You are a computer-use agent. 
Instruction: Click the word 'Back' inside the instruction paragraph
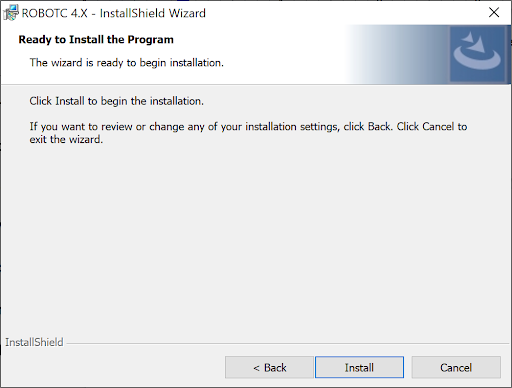pos(379,127)
